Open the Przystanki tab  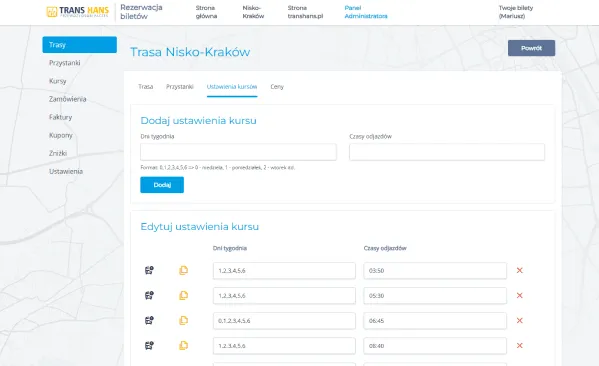pyautogui.click(x=180, y=87)
